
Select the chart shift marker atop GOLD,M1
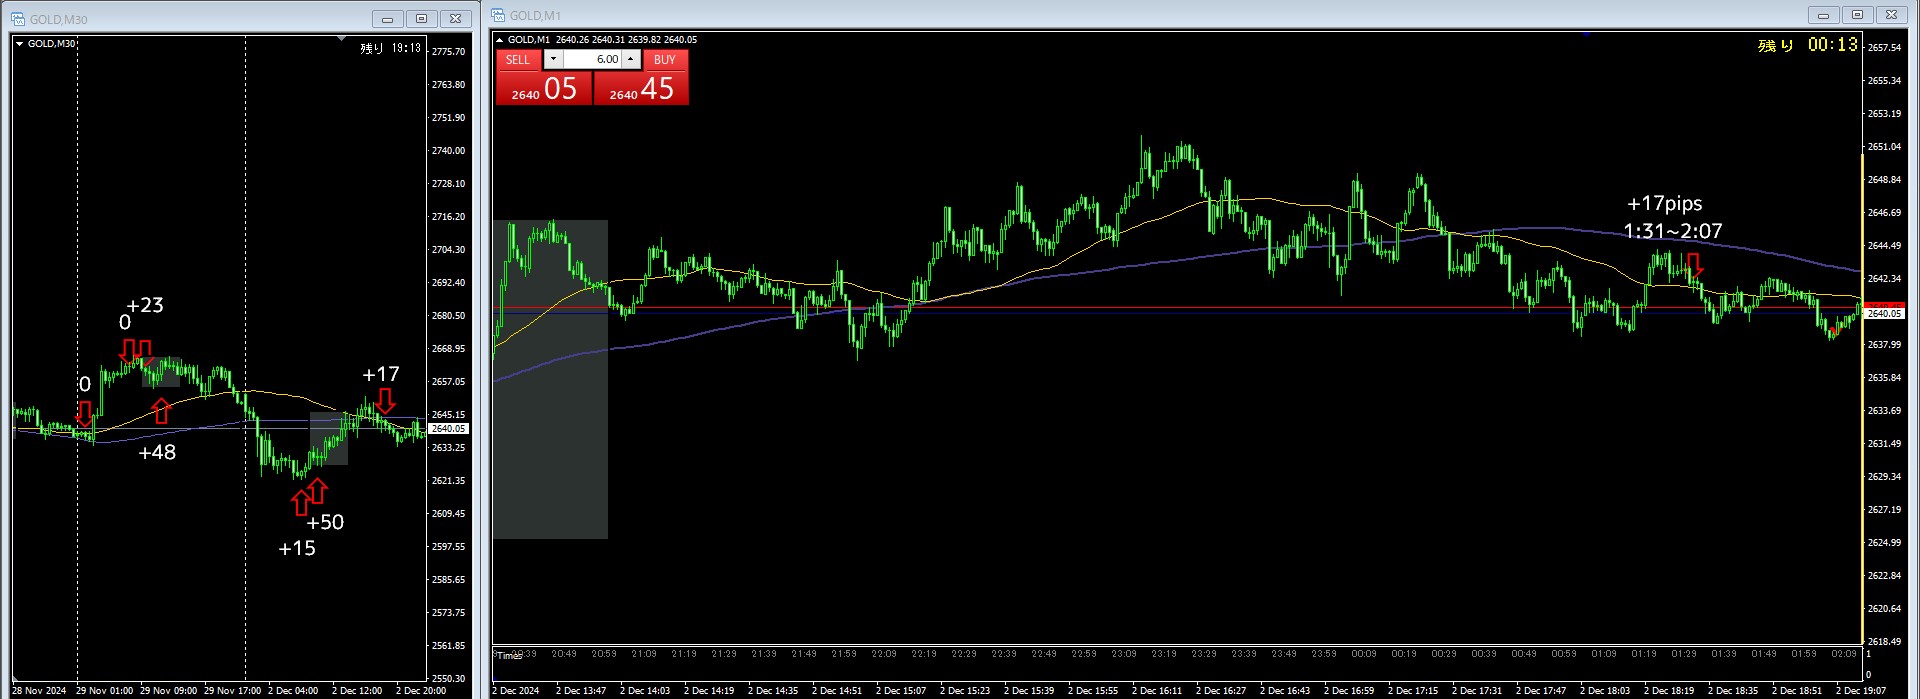pos(1587,34)
